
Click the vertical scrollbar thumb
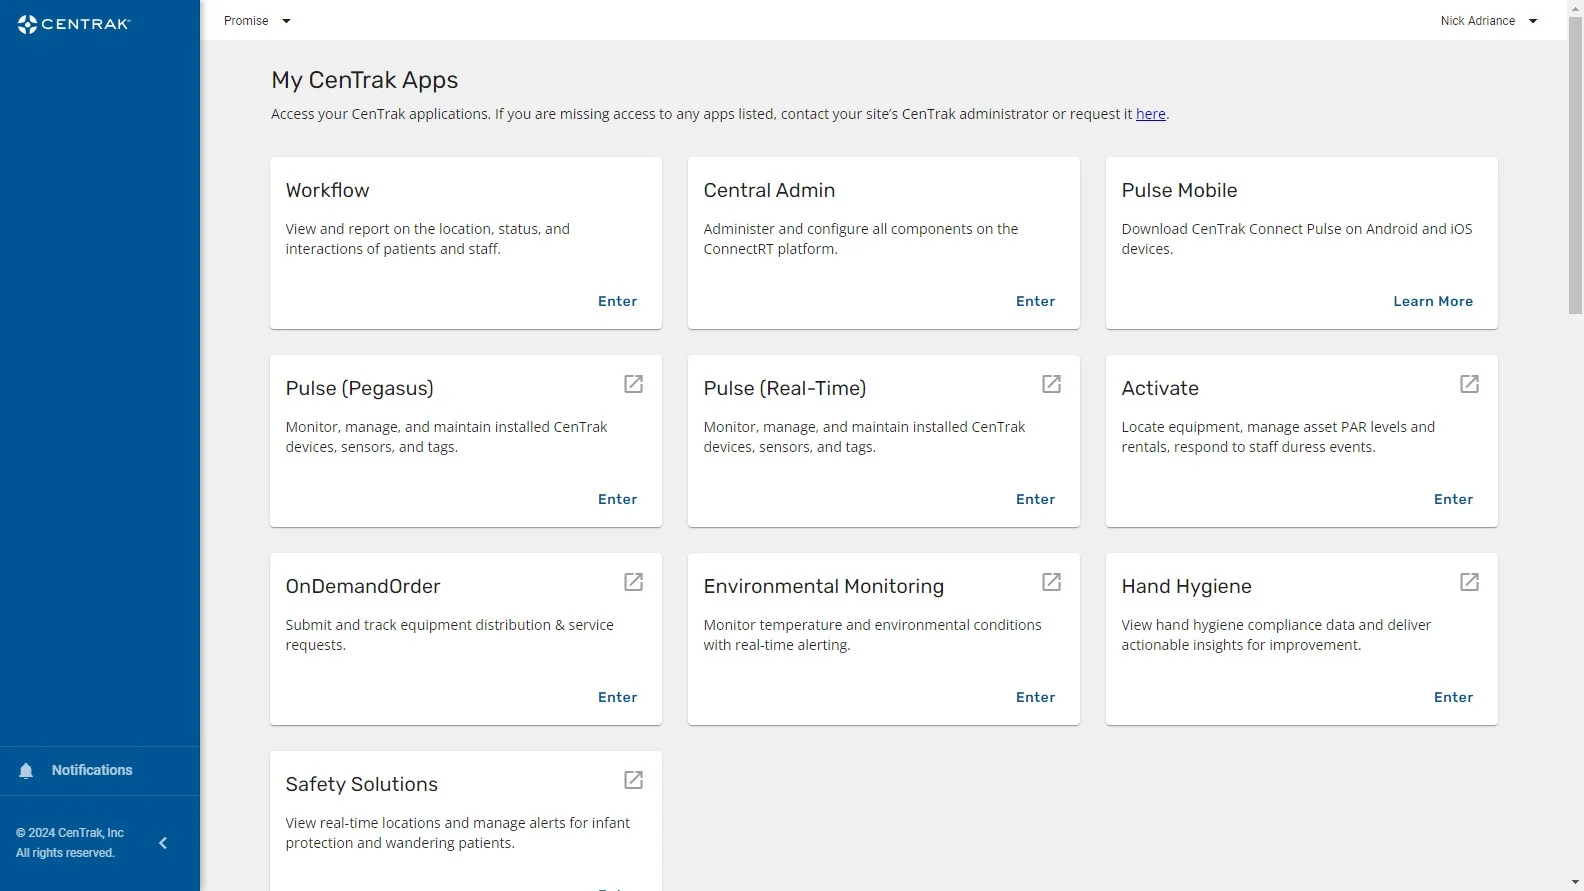pos(1575,165)
